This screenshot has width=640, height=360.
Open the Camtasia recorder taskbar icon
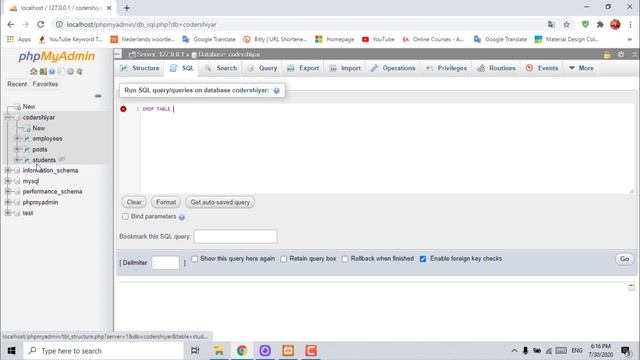point(311,351)
